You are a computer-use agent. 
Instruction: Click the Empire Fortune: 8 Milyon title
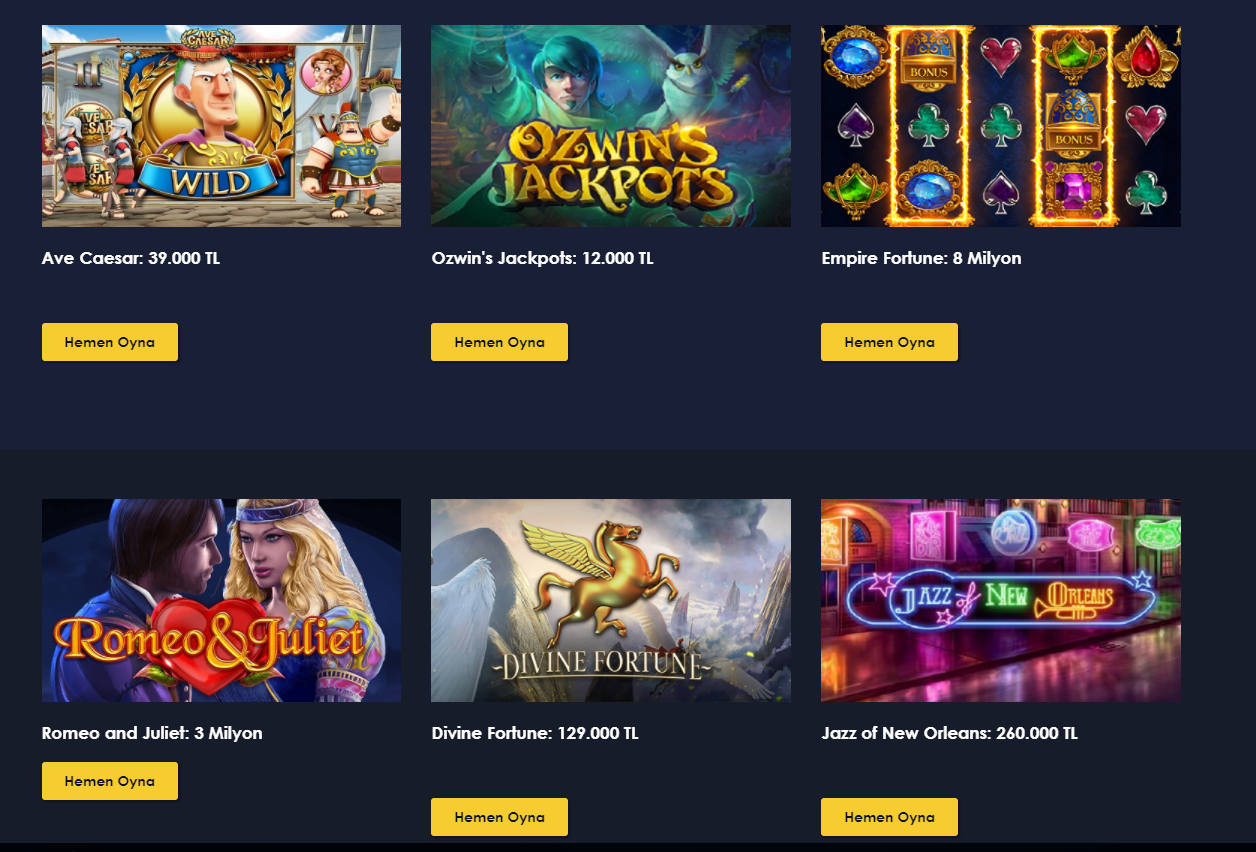[x=922, y=258]
